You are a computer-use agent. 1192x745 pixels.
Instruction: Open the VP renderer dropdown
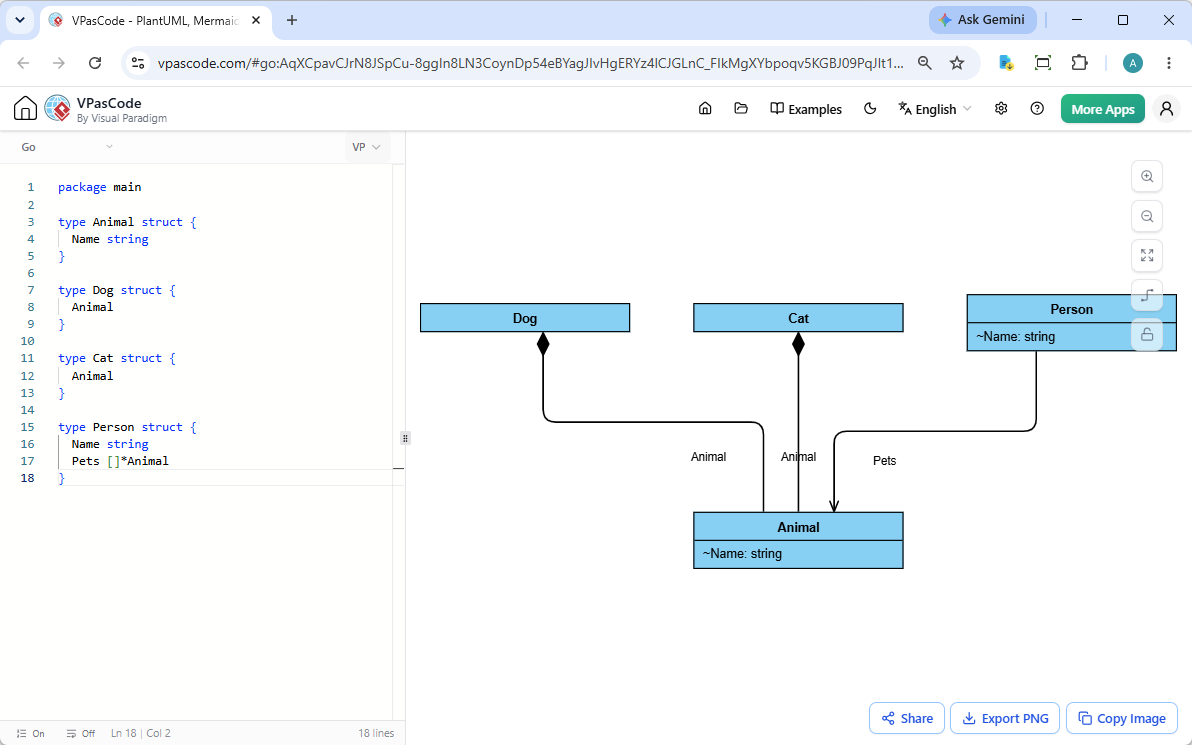[367, 147]
